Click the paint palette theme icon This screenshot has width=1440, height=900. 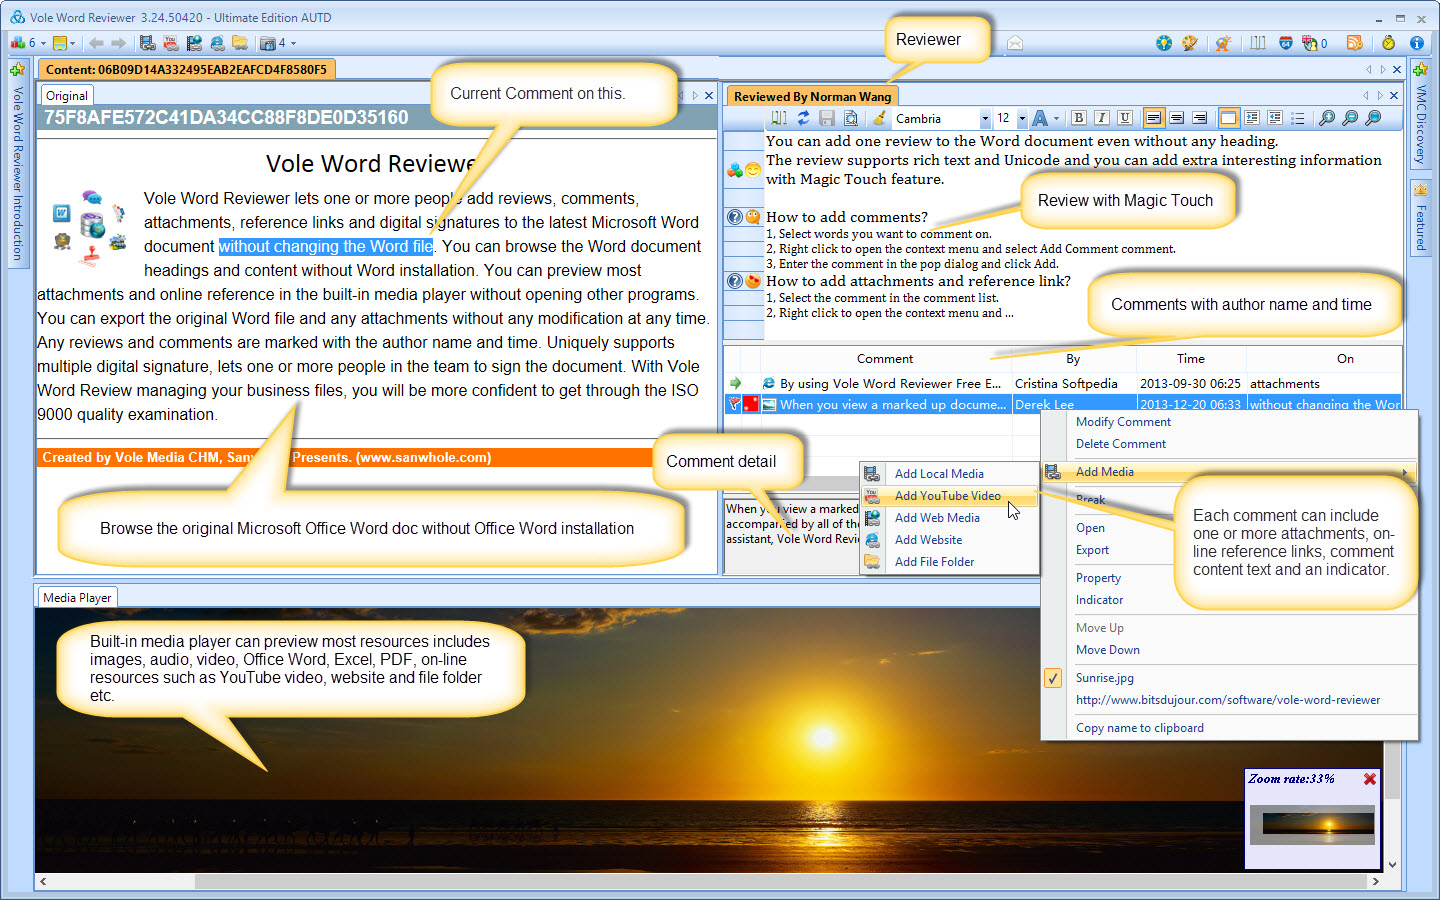pos(1189,43)
